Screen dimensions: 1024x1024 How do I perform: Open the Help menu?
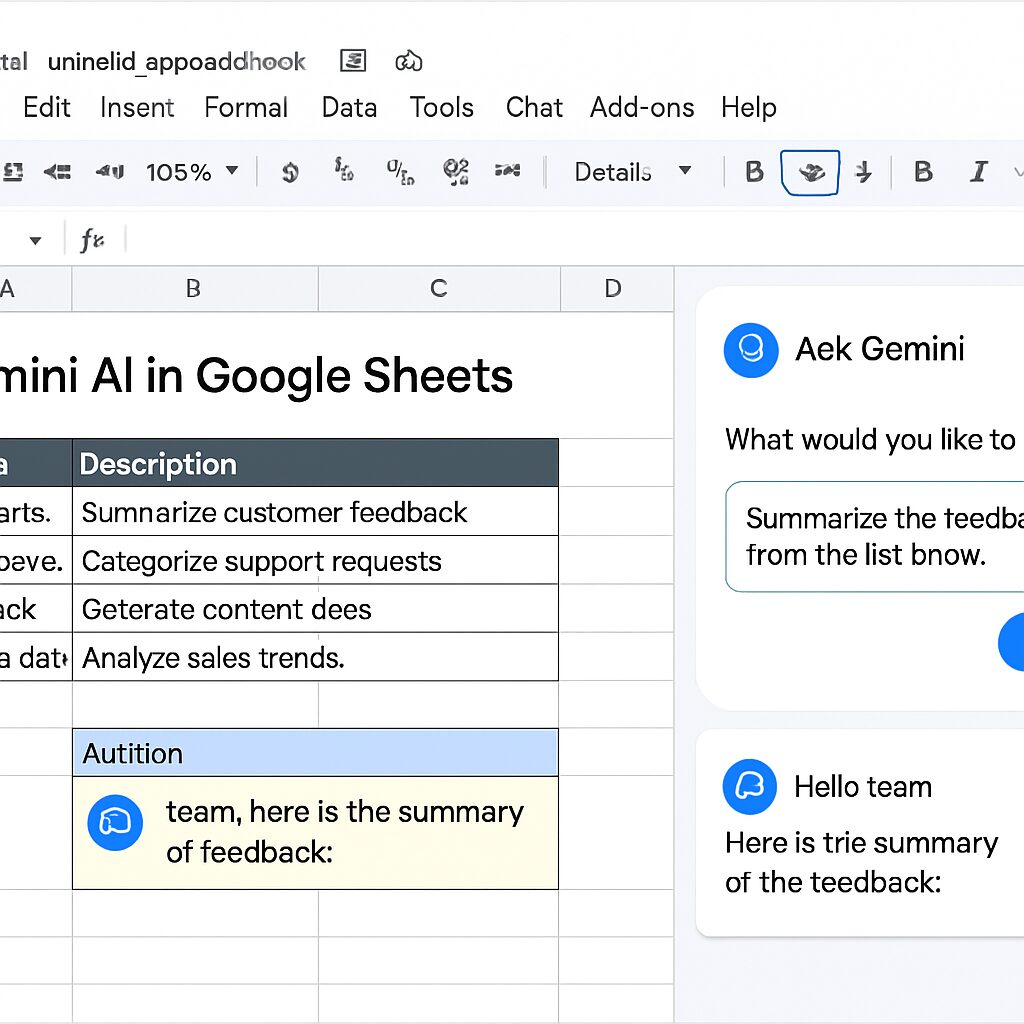pyautogui.click(x=749, y=107)
